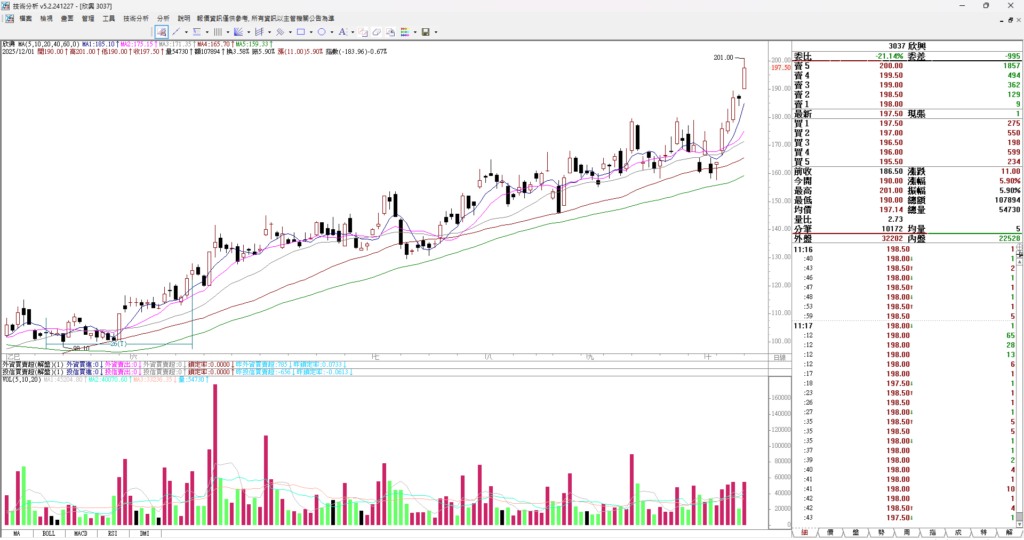This screenshot has height=540, width=1024.
Task: Open the color palette grid icon
Action: pos(405,32)
